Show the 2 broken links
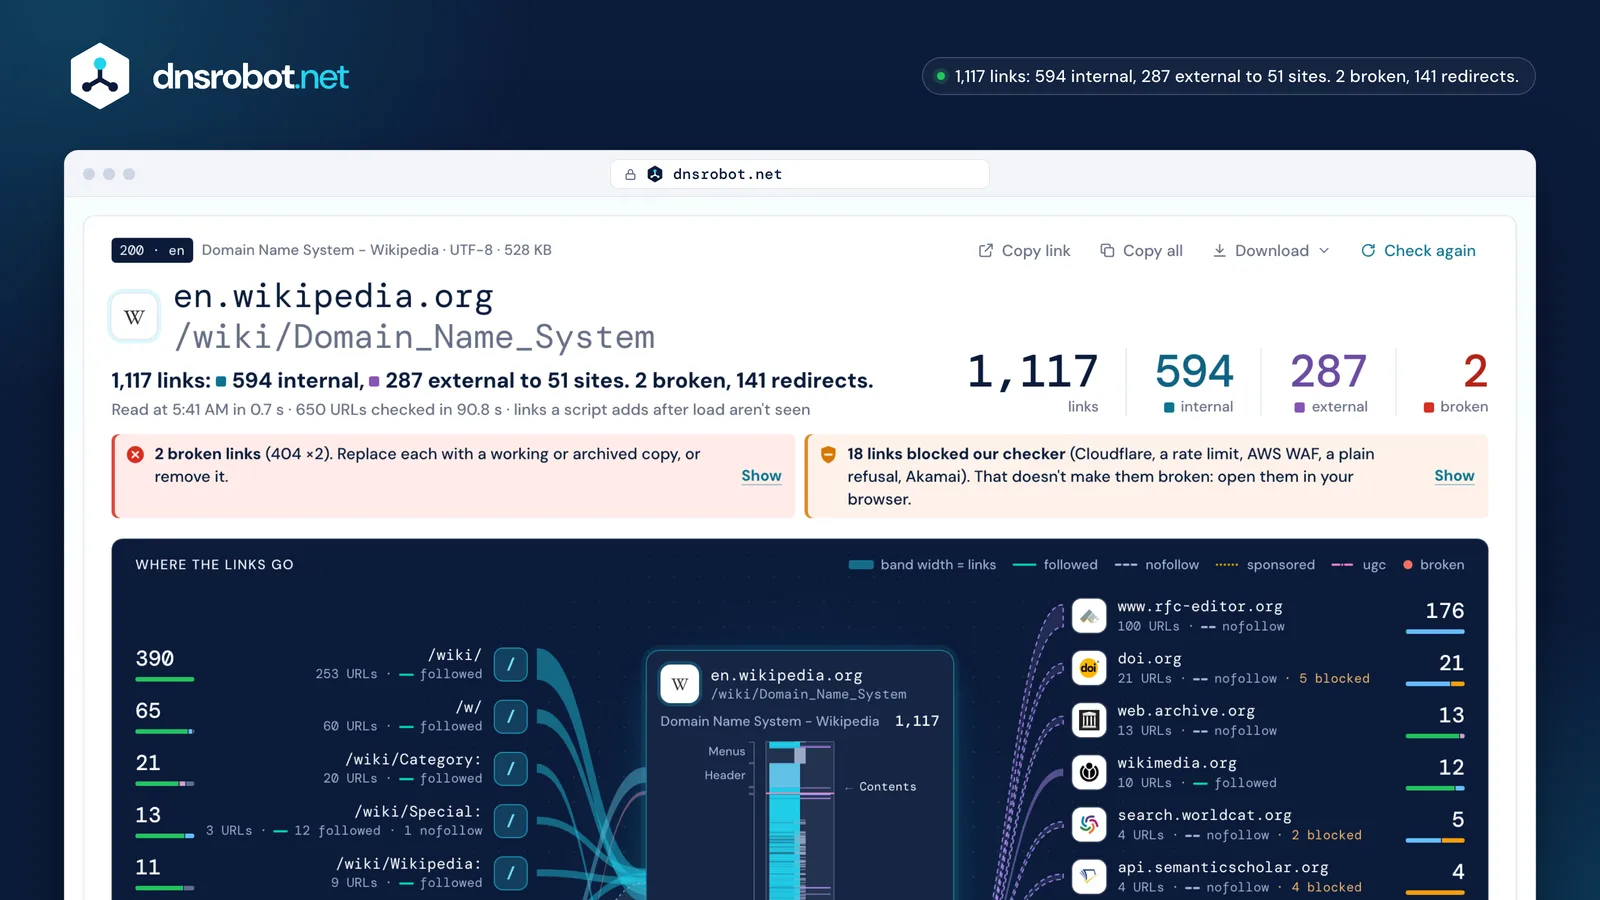1600x900 pixels. (x=761, y=476)
